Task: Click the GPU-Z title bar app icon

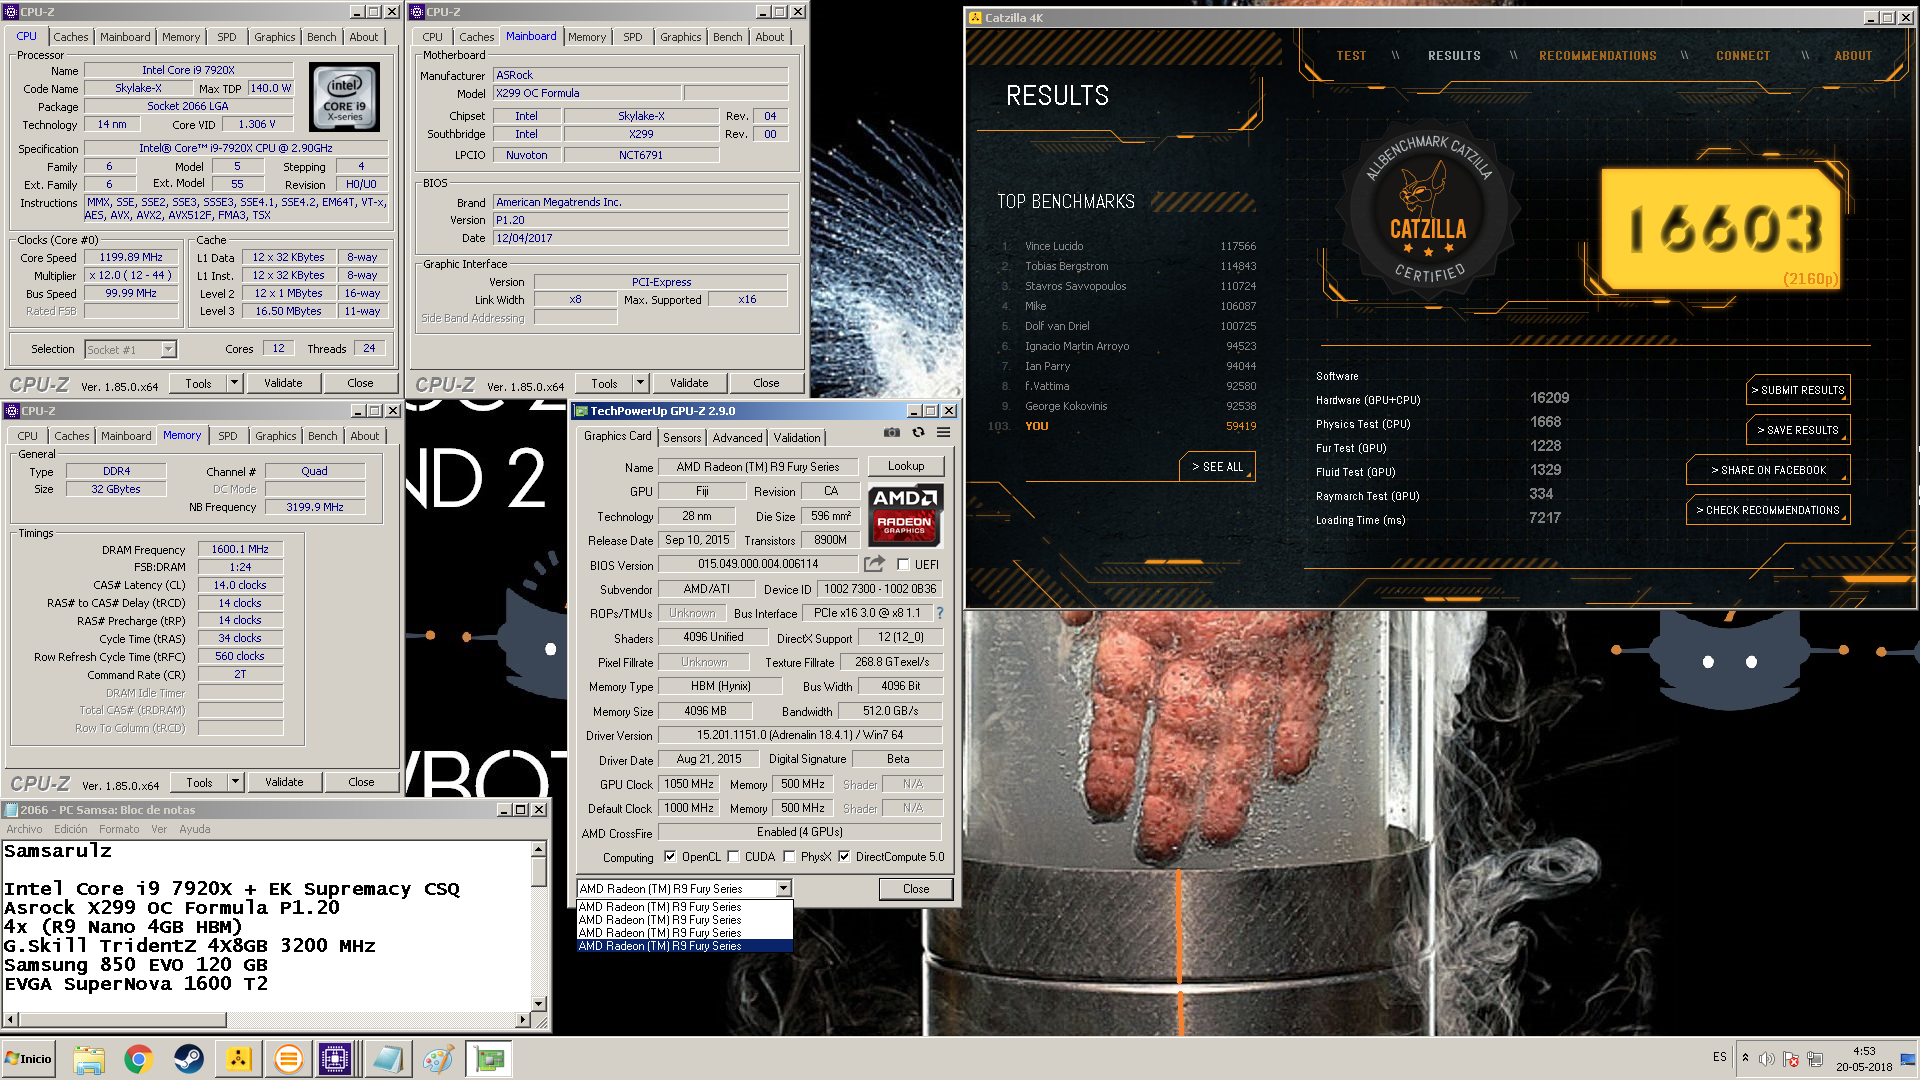Action: (581, 411)
